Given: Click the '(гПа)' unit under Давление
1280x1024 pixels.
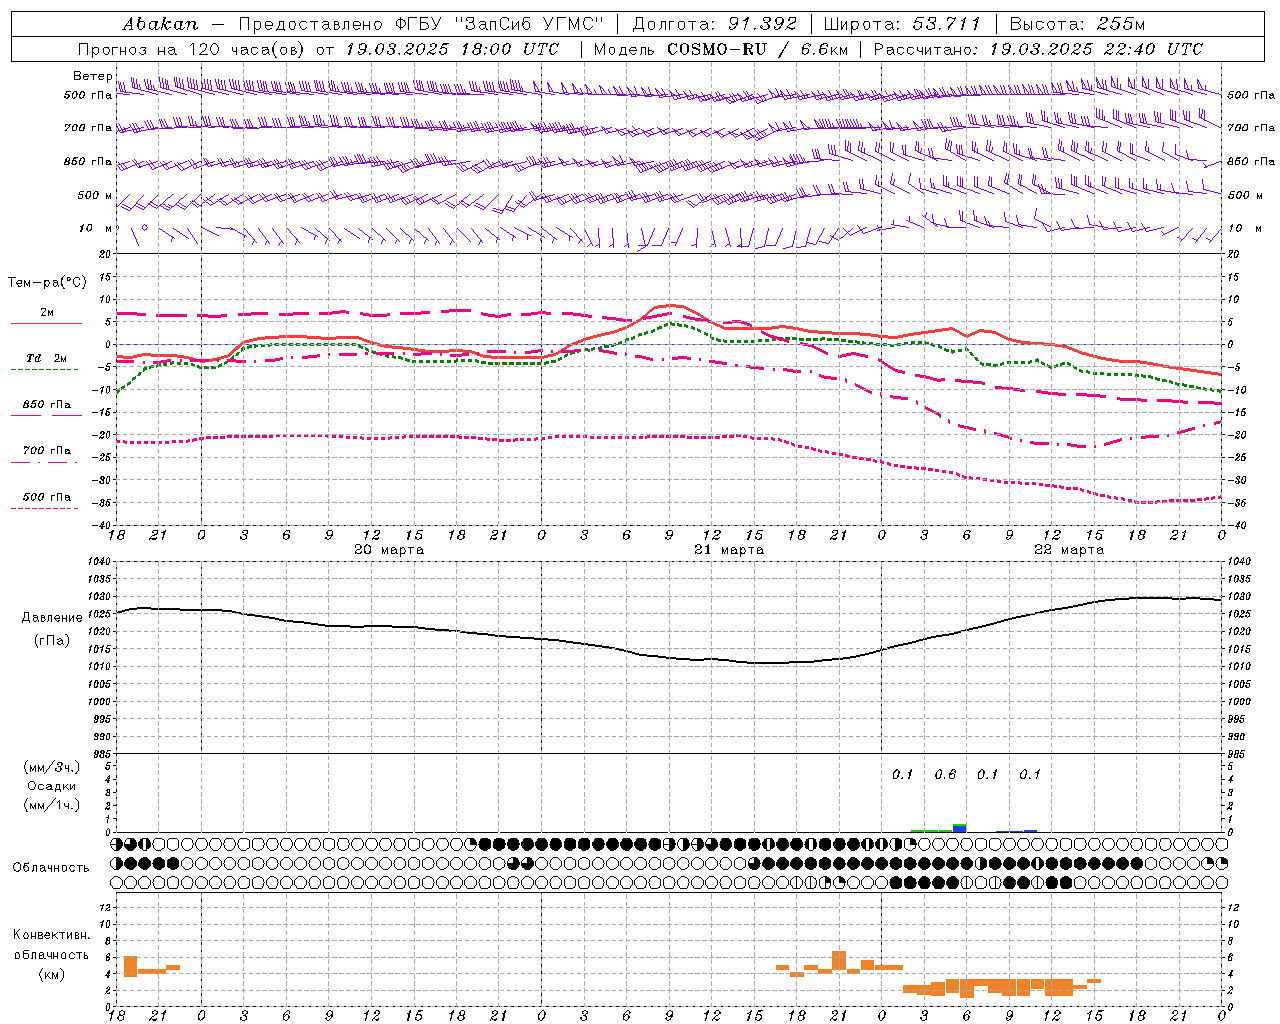Looking at the screenshot, I should (x=52, y=641).
